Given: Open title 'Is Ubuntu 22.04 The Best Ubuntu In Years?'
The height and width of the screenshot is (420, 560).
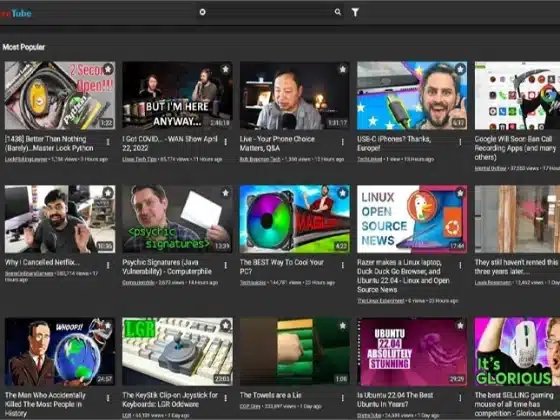Looking at the screenshot, I should click(395, 400).
